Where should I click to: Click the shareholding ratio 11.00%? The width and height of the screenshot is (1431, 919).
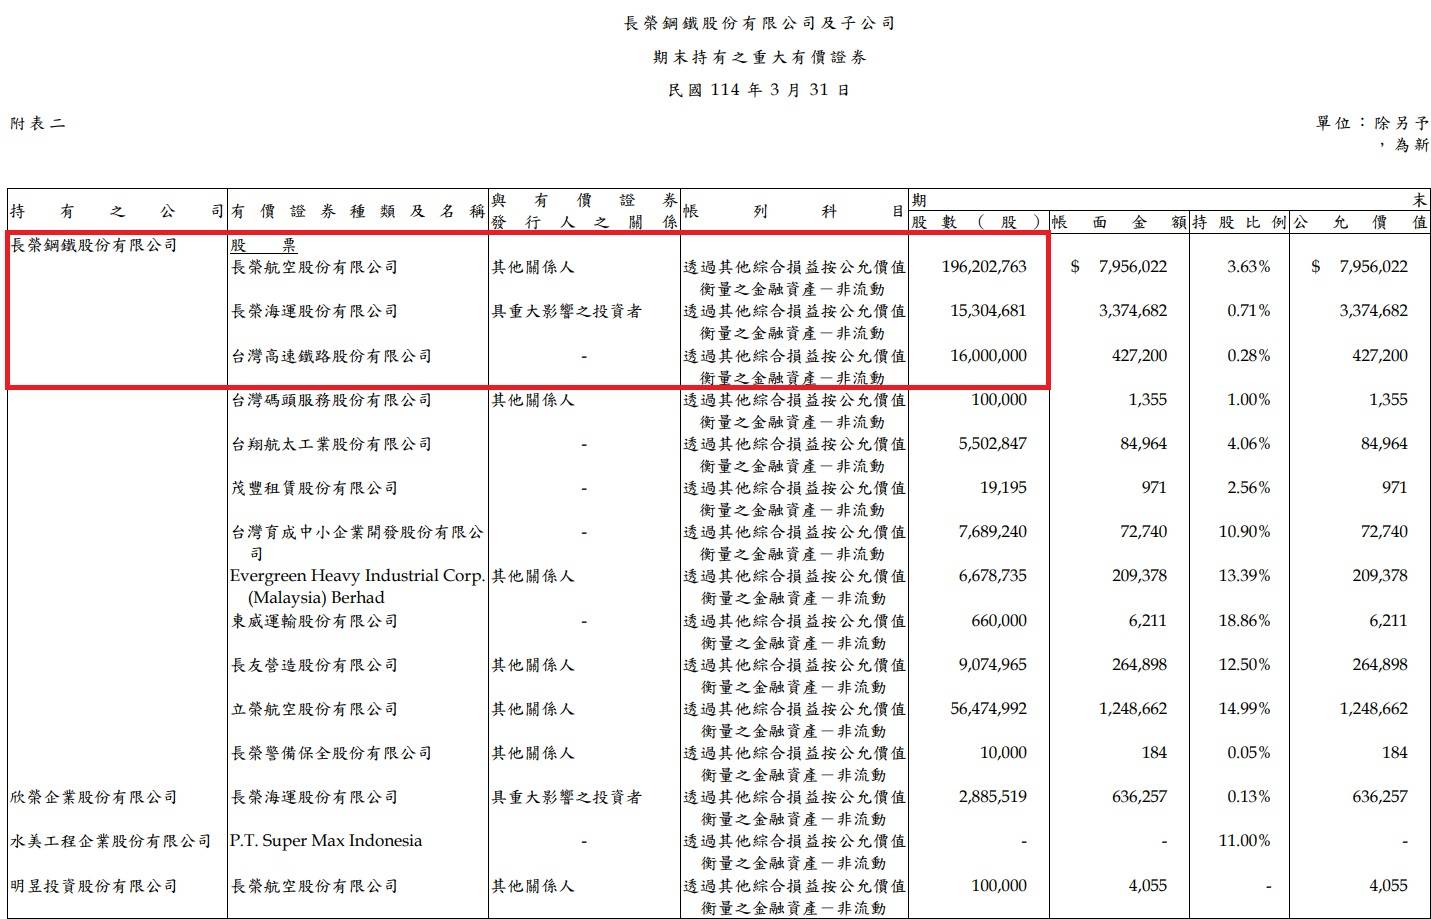point(1245,841)
